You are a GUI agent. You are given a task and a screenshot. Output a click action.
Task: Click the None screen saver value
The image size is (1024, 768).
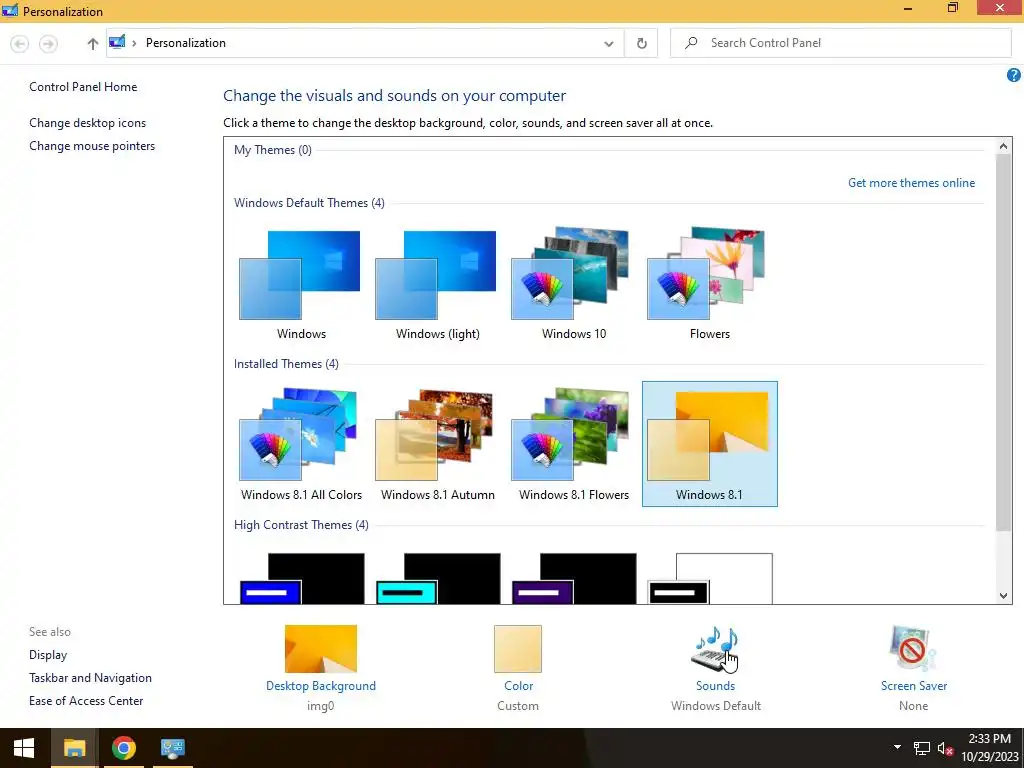[x=913, y=706]
